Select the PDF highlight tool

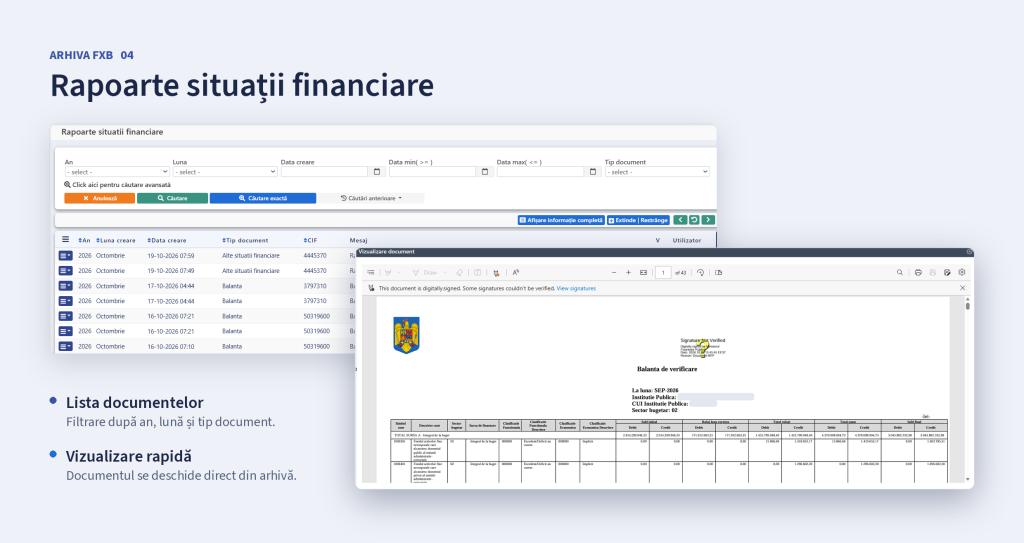388,272
